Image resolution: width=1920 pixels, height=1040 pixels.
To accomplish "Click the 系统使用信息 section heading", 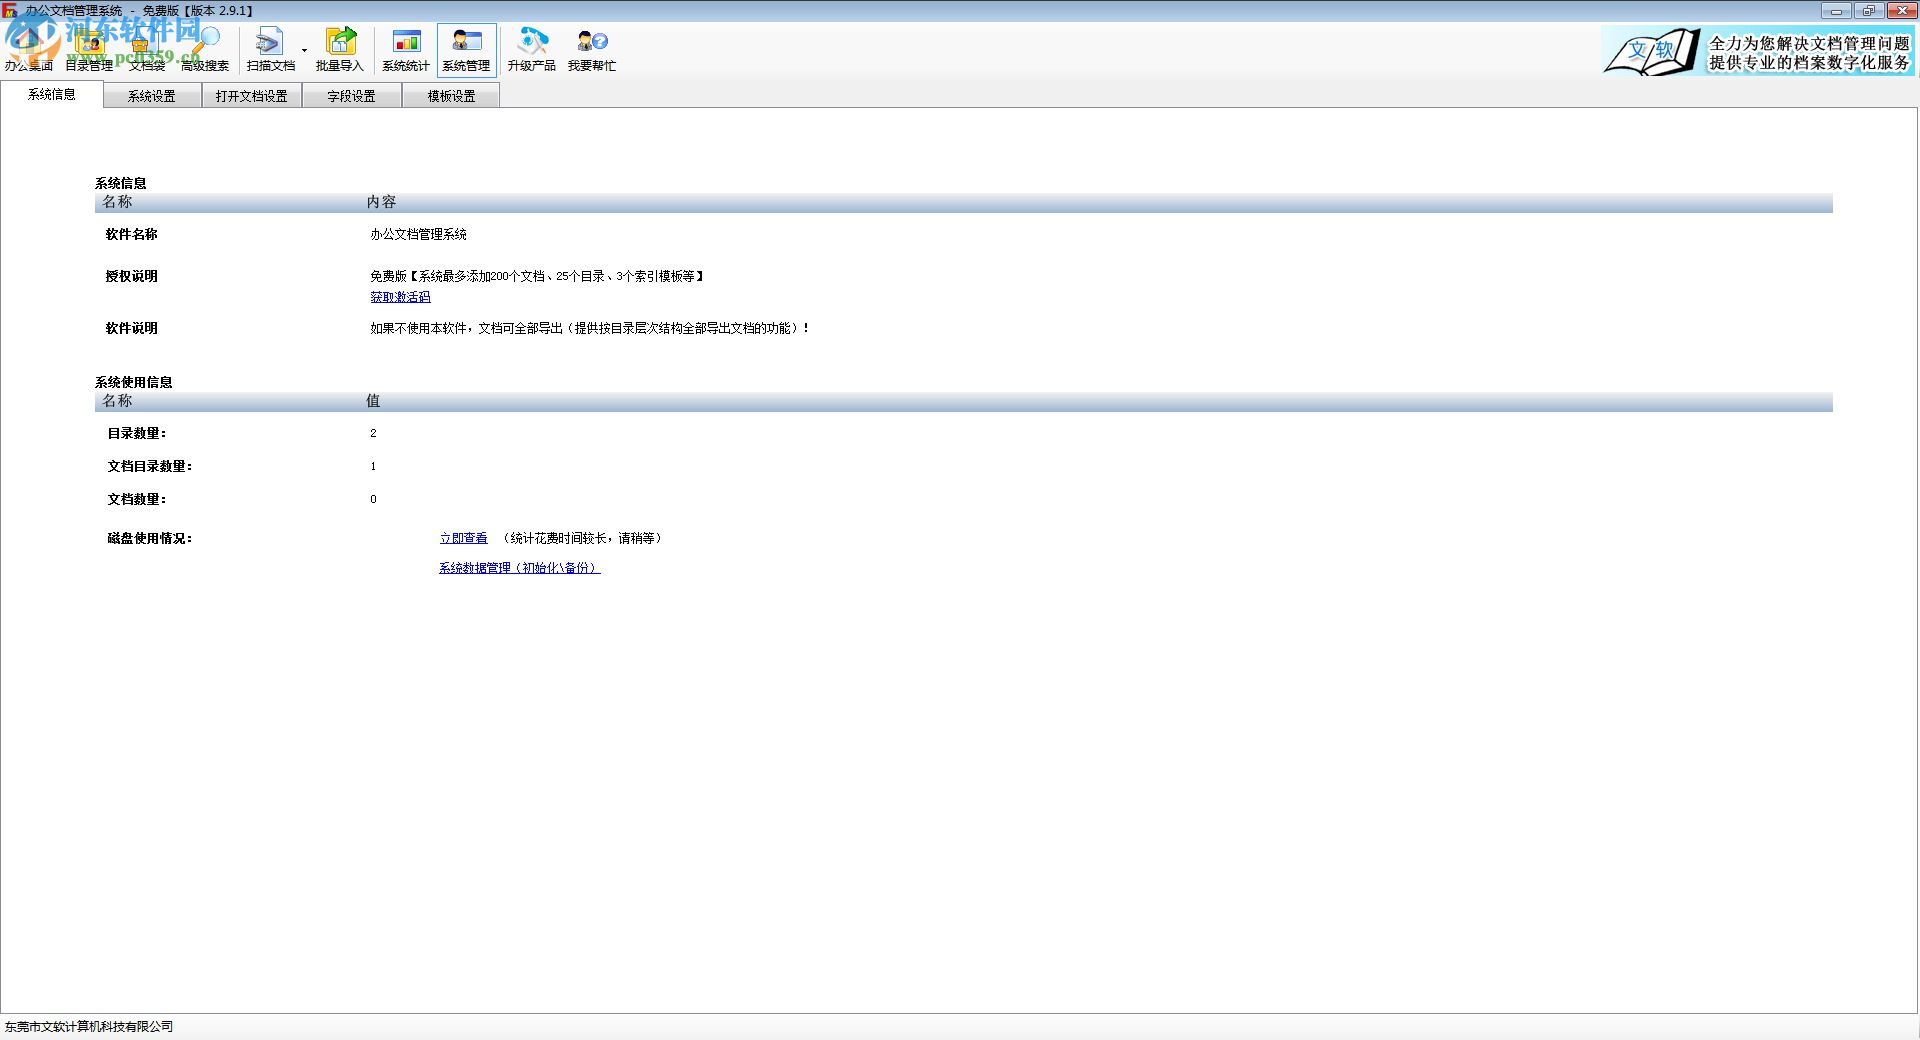I will click(134, 382).
